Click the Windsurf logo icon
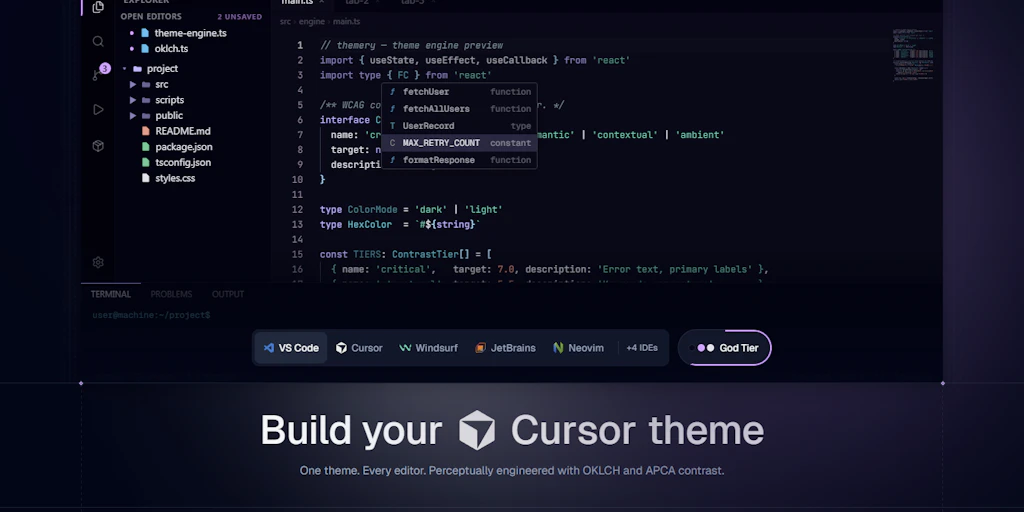Image resolution: width=1024 pixels, height=512 pixels. pyautogui.click(x=405, y=348)
